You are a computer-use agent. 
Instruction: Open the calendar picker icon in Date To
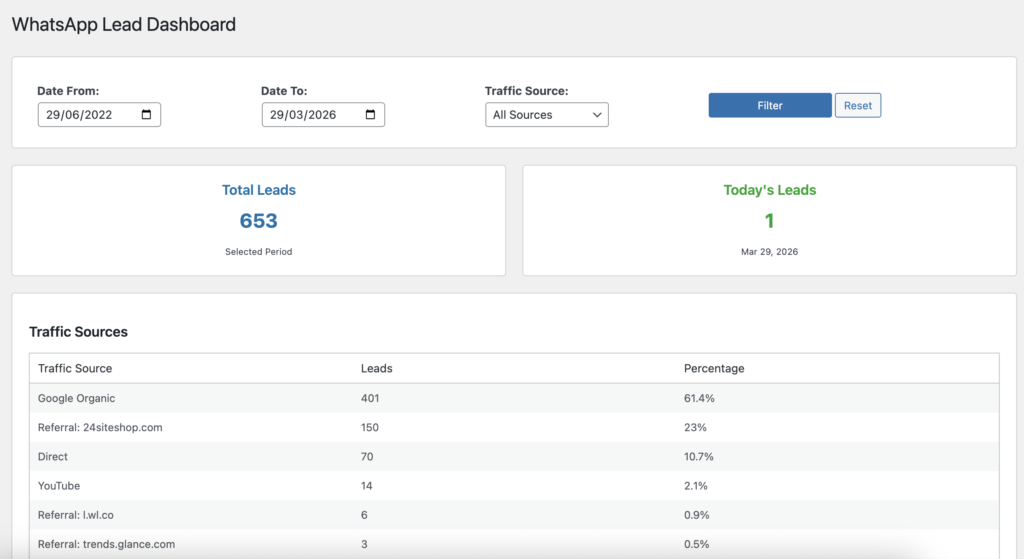371,115
